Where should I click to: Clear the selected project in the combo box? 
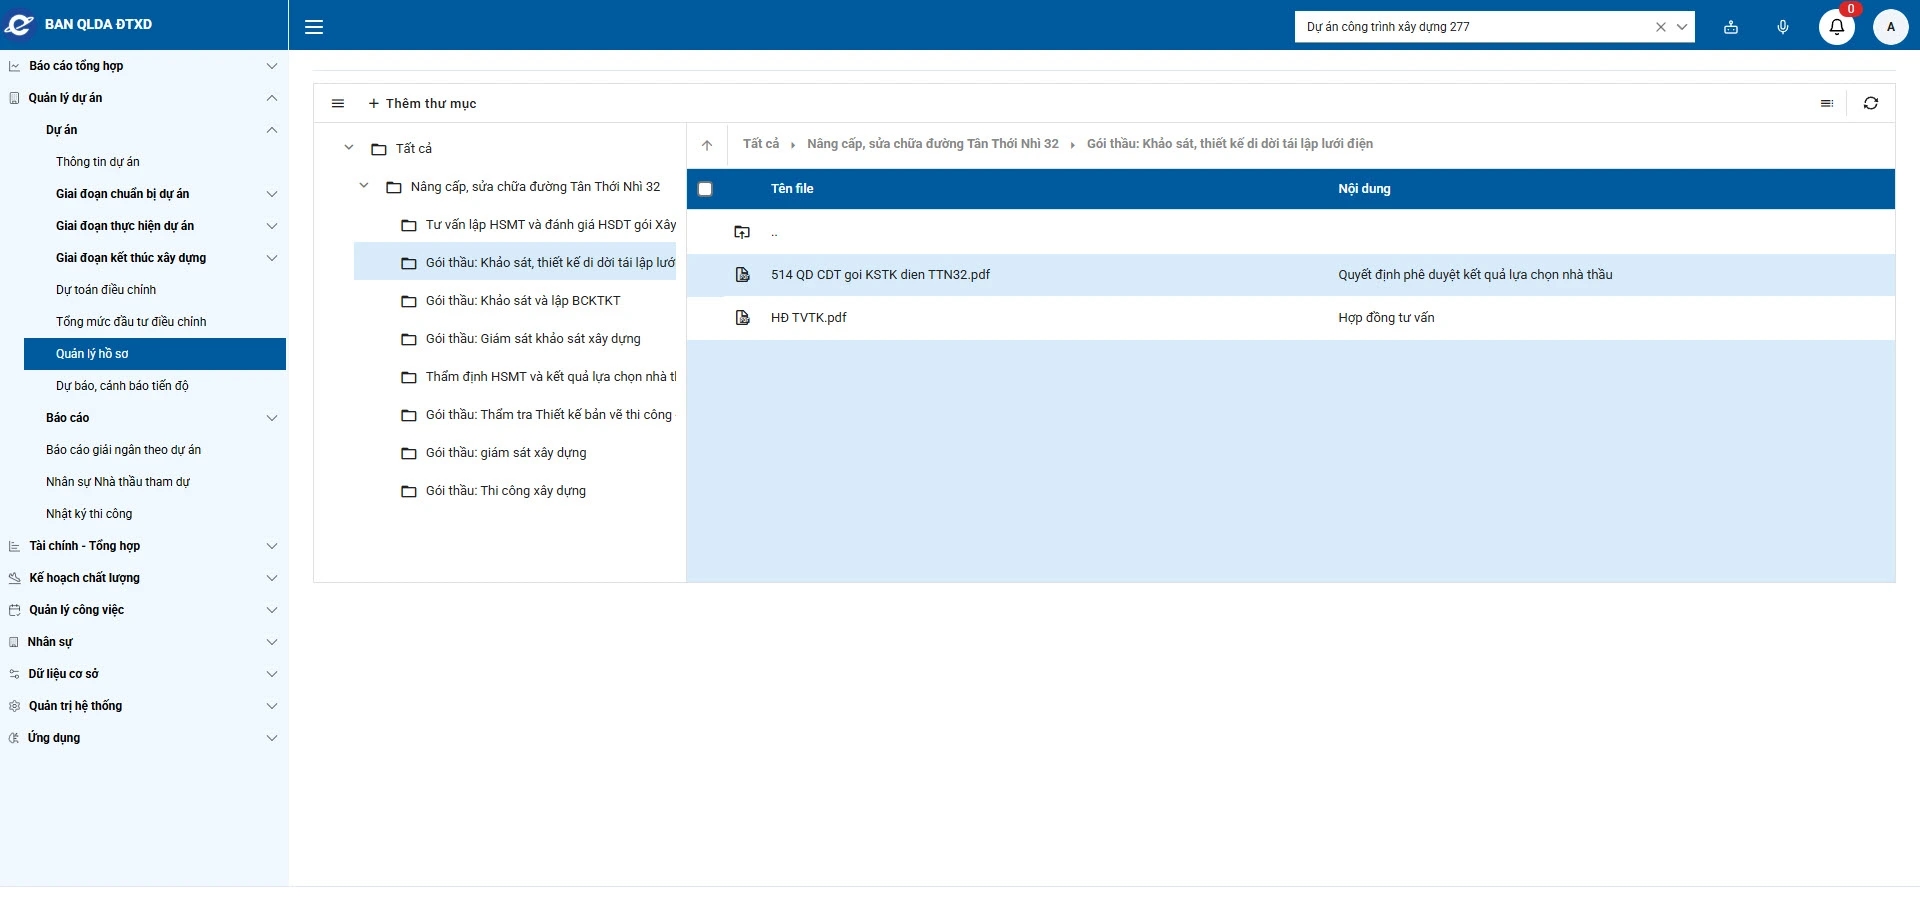click(1660, 27)
